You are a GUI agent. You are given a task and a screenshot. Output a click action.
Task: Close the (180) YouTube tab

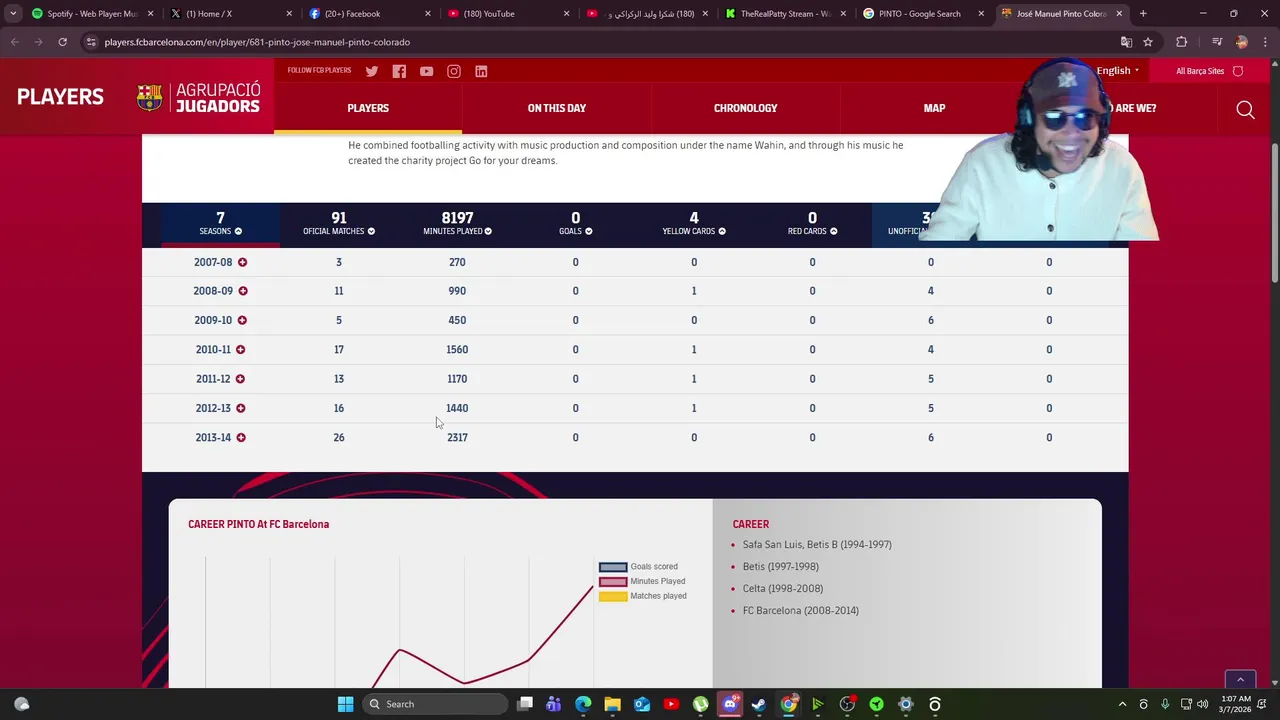(x=566, y=14)
